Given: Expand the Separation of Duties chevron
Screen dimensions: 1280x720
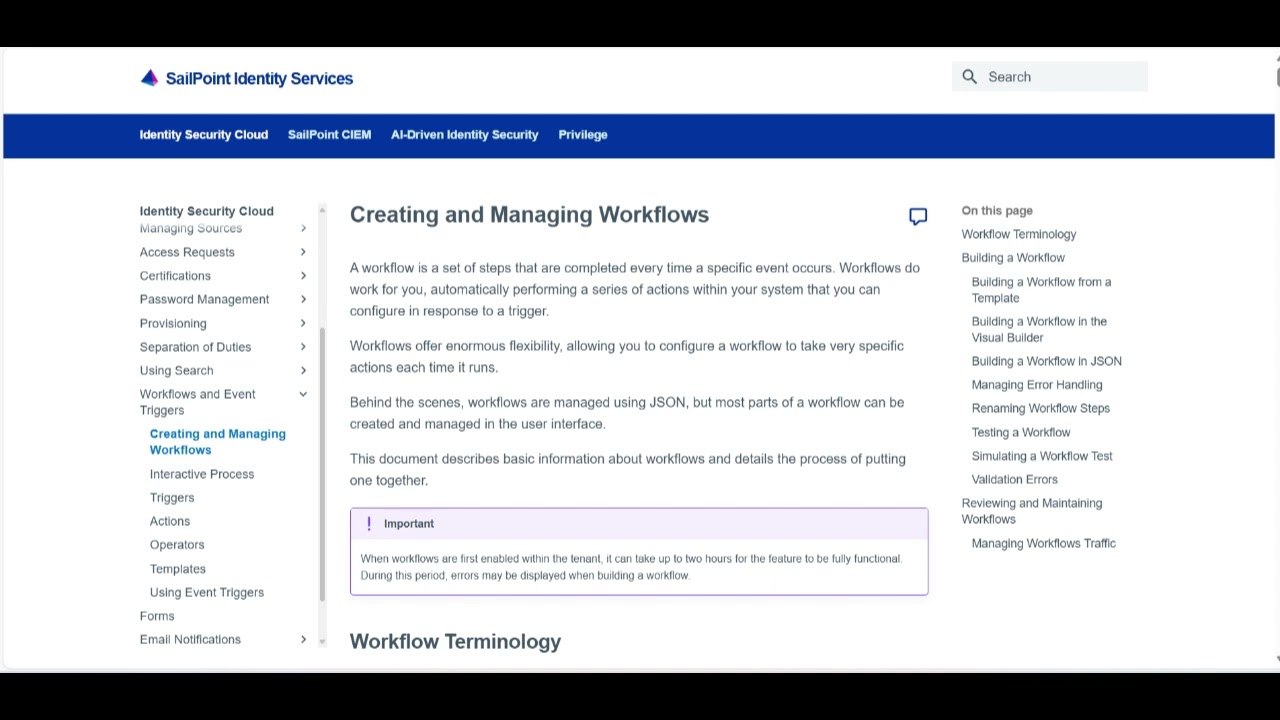Looking at the screenshot, I should click(303, 347).
